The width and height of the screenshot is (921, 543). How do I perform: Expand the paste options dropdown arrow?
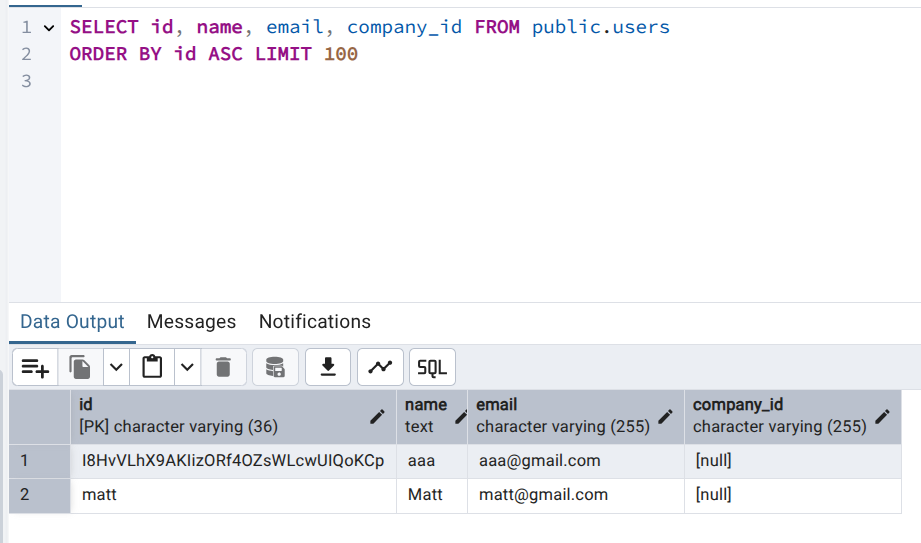(x=187, y=368)
